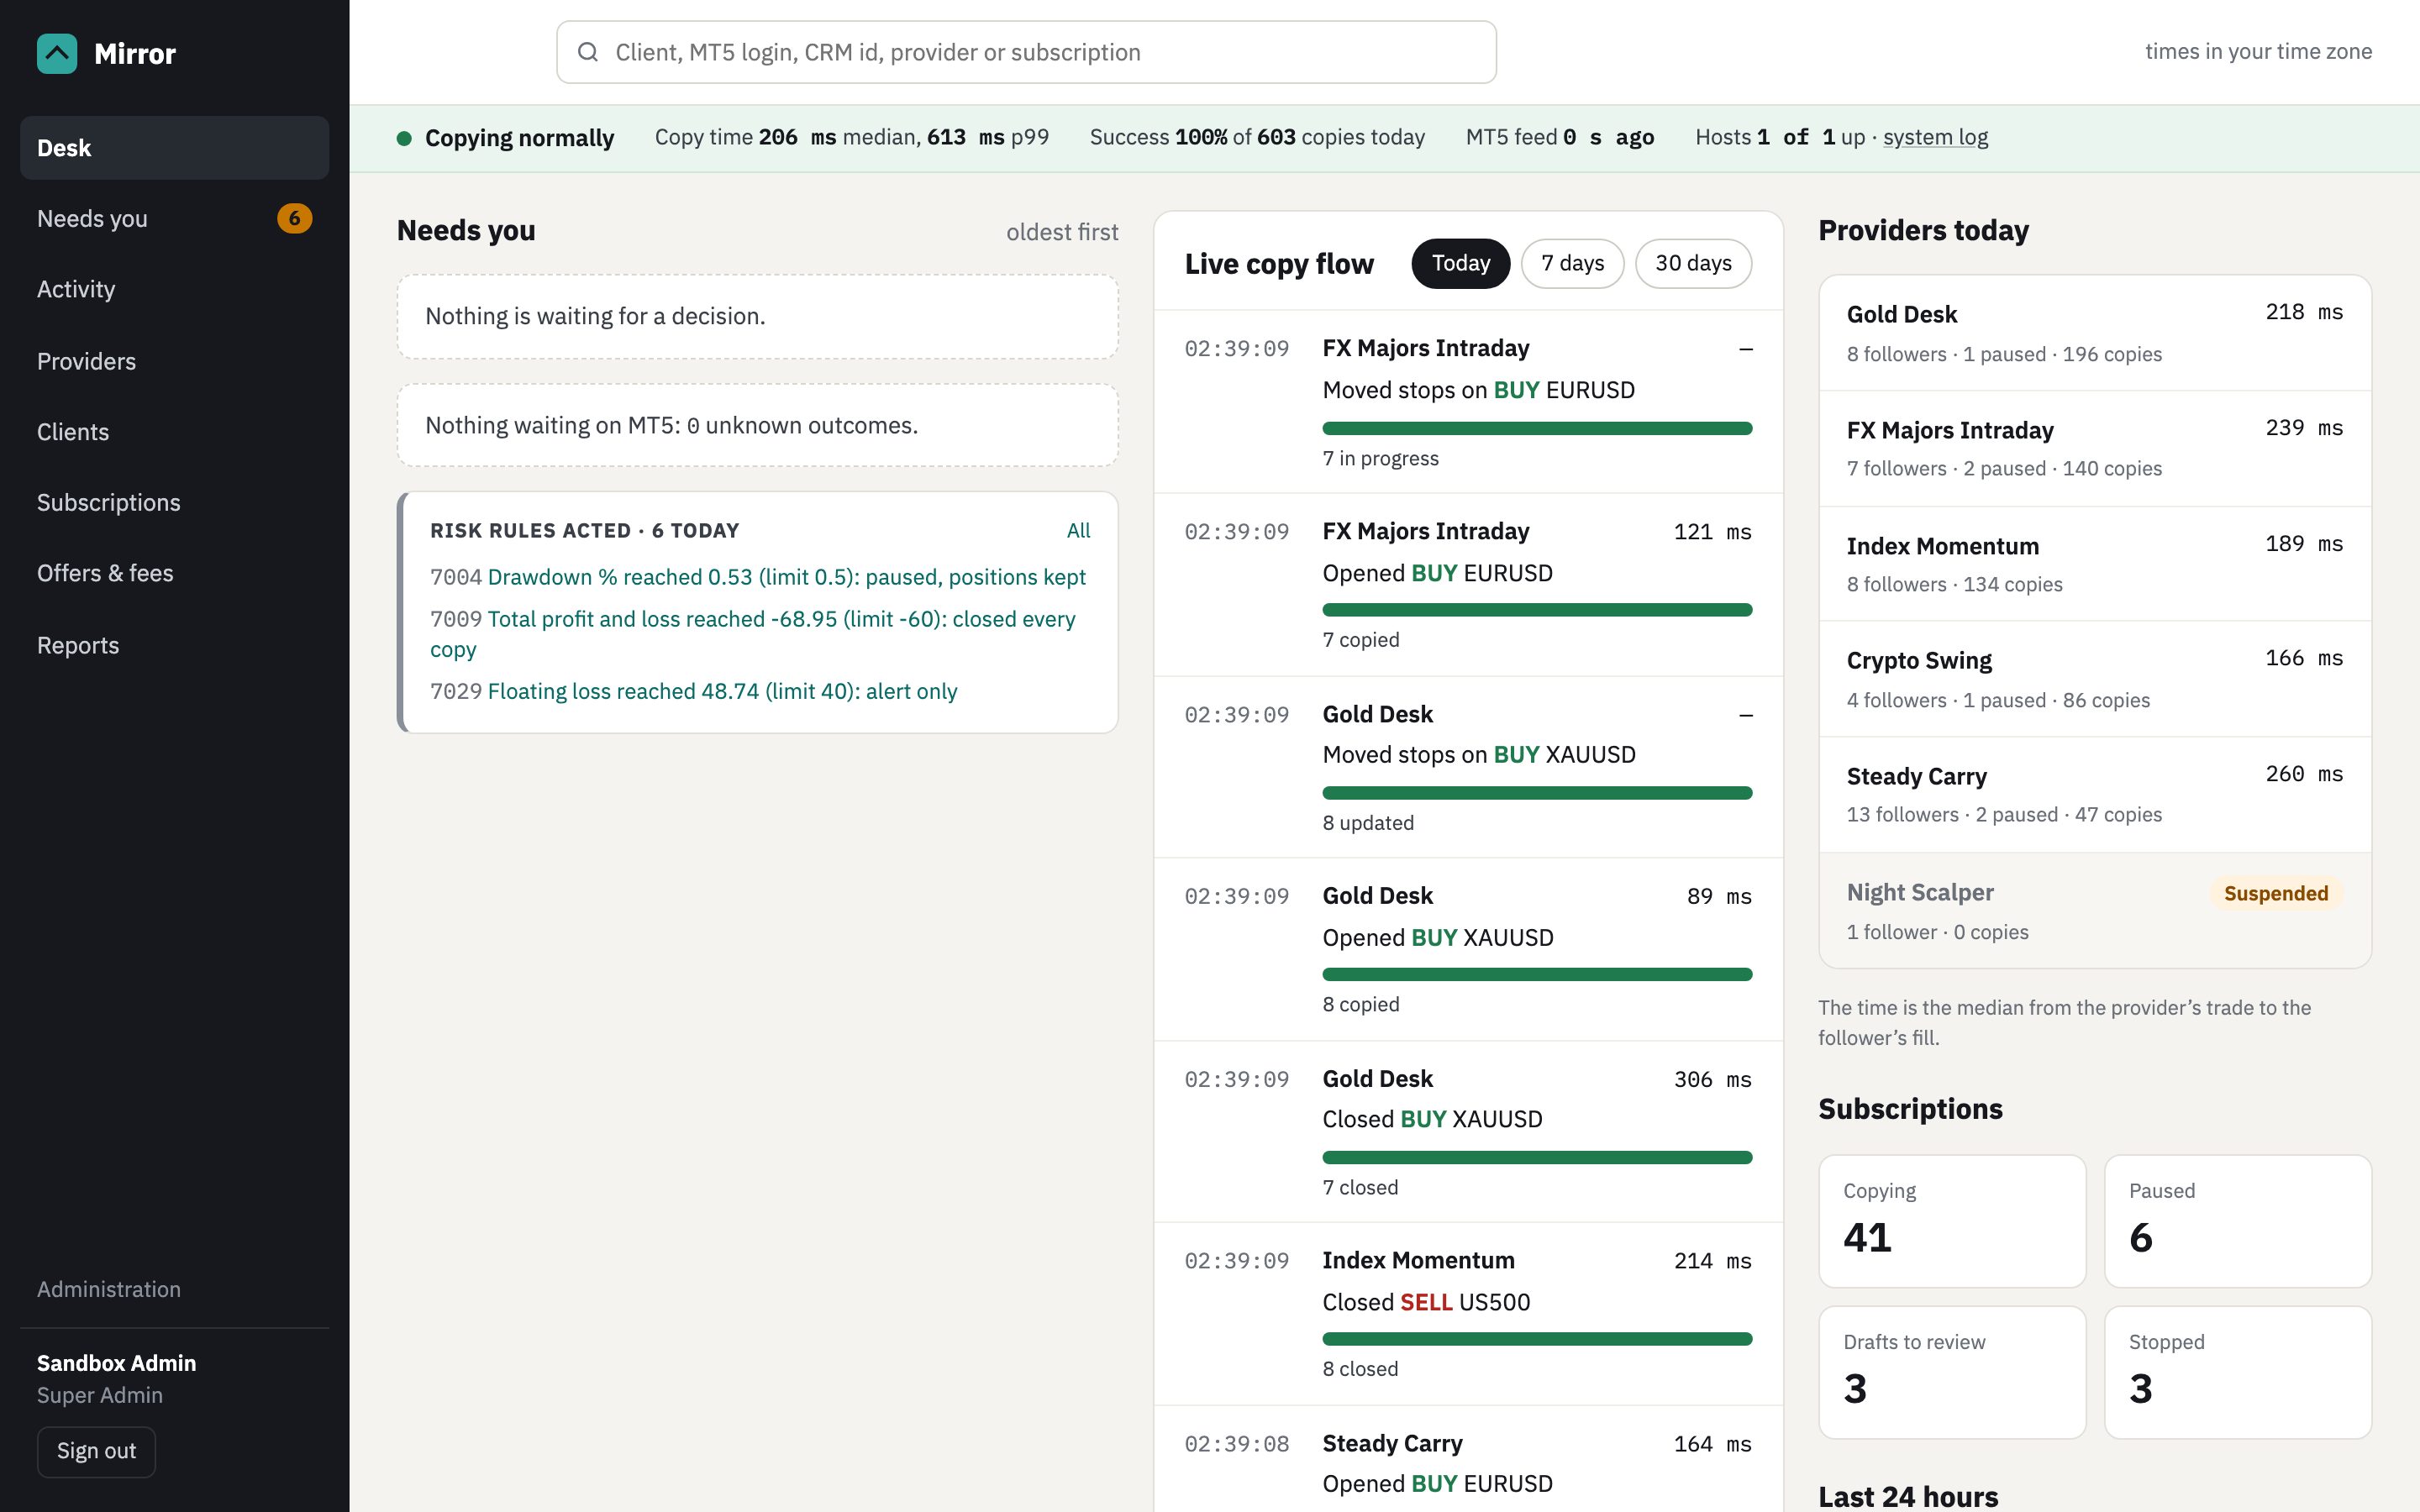Go to Offers & fees

click(174, 573)
